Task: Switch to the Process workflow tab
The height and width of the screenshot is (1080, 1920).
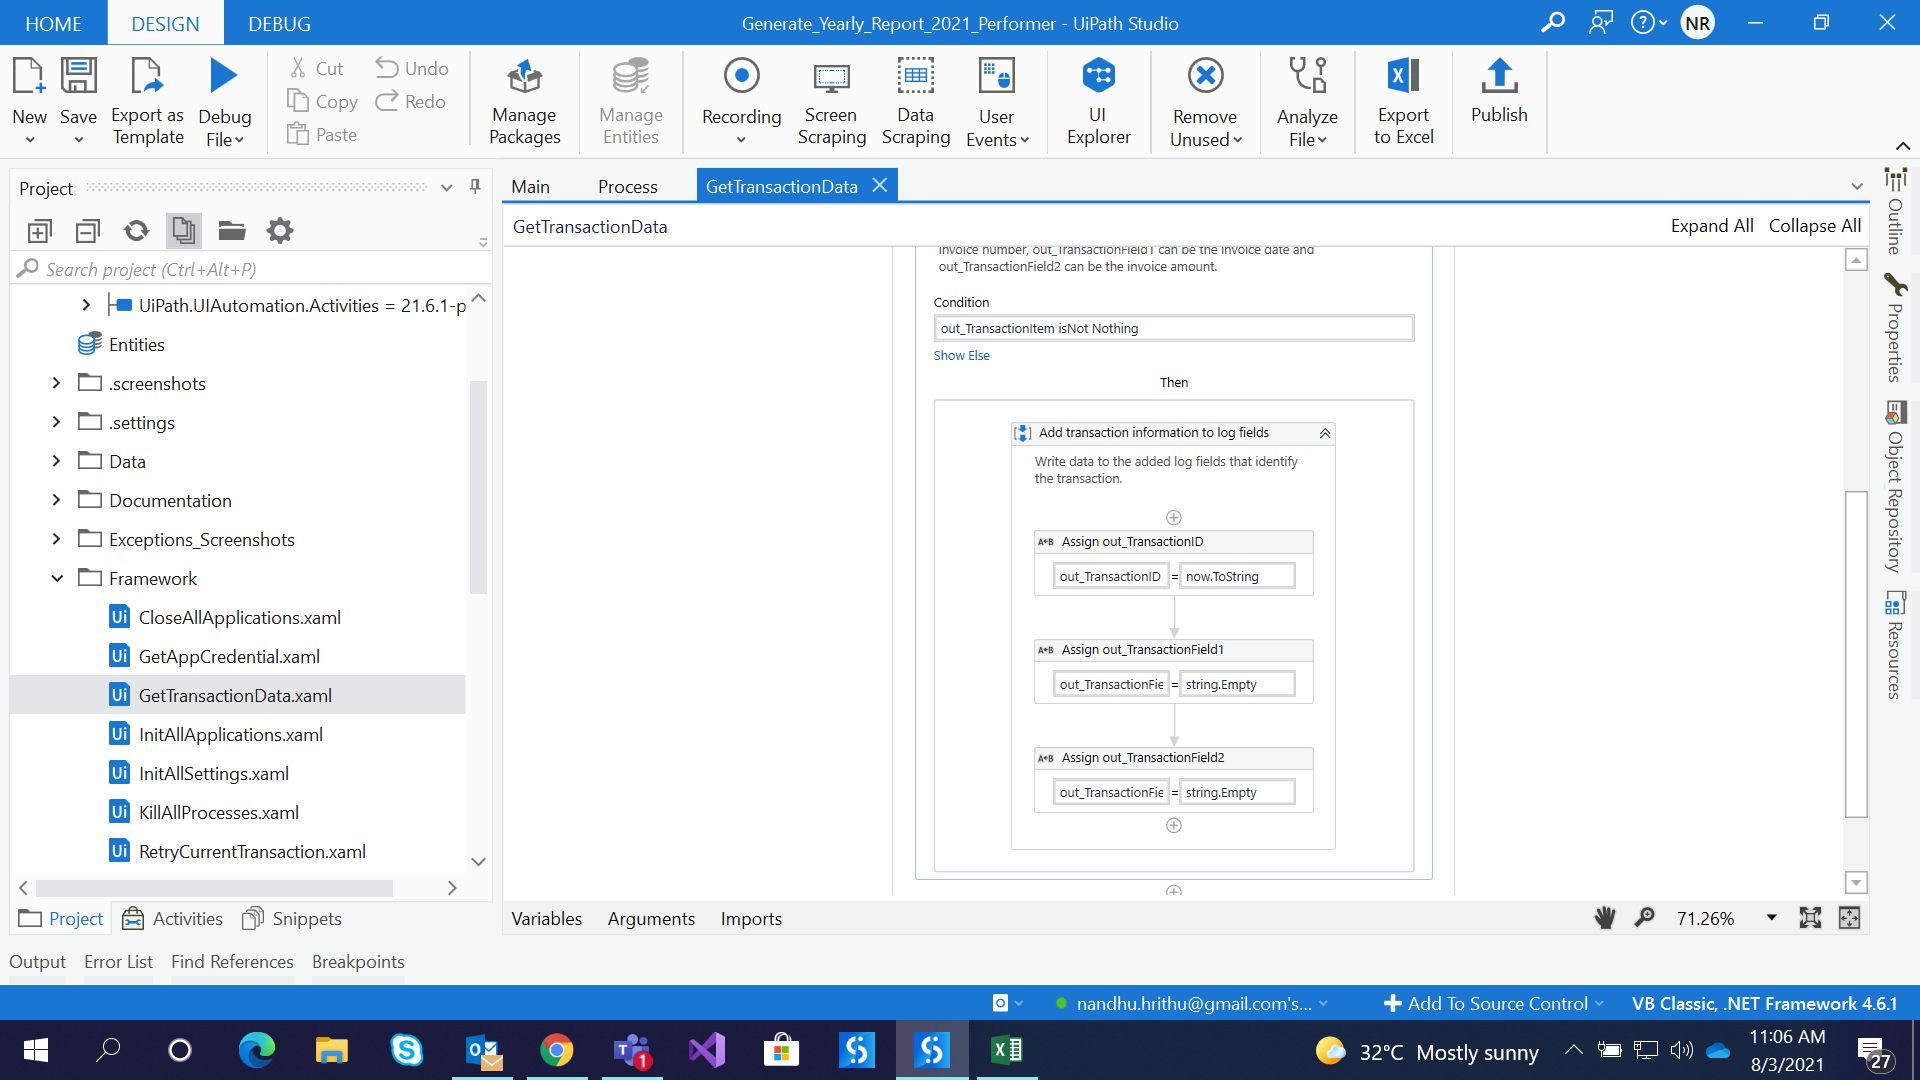Action: (627, 187)
